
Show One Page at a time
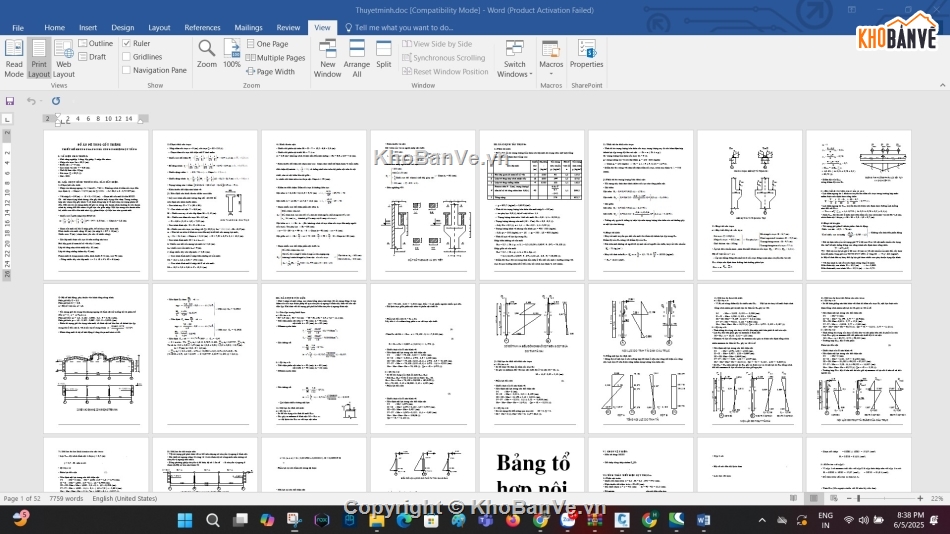[x=267, y=44]
